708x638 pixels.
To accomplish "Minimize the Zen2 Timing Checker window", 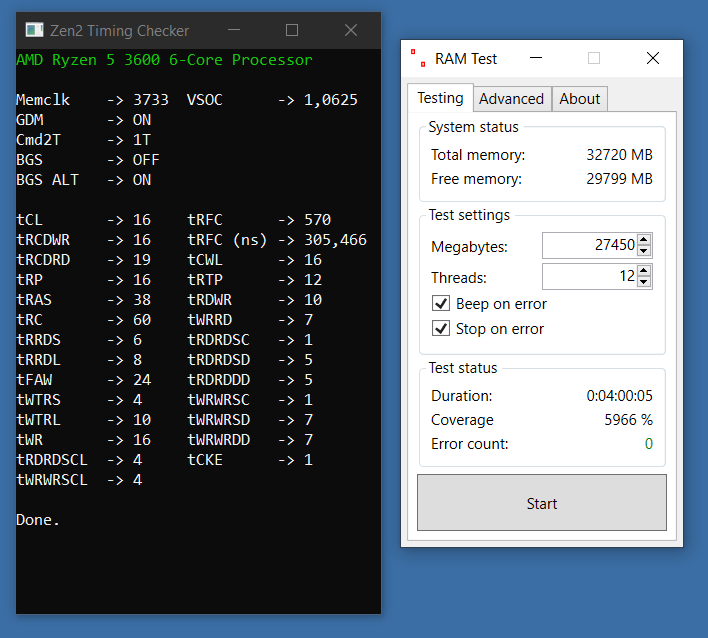I will (x=234, y=30).
